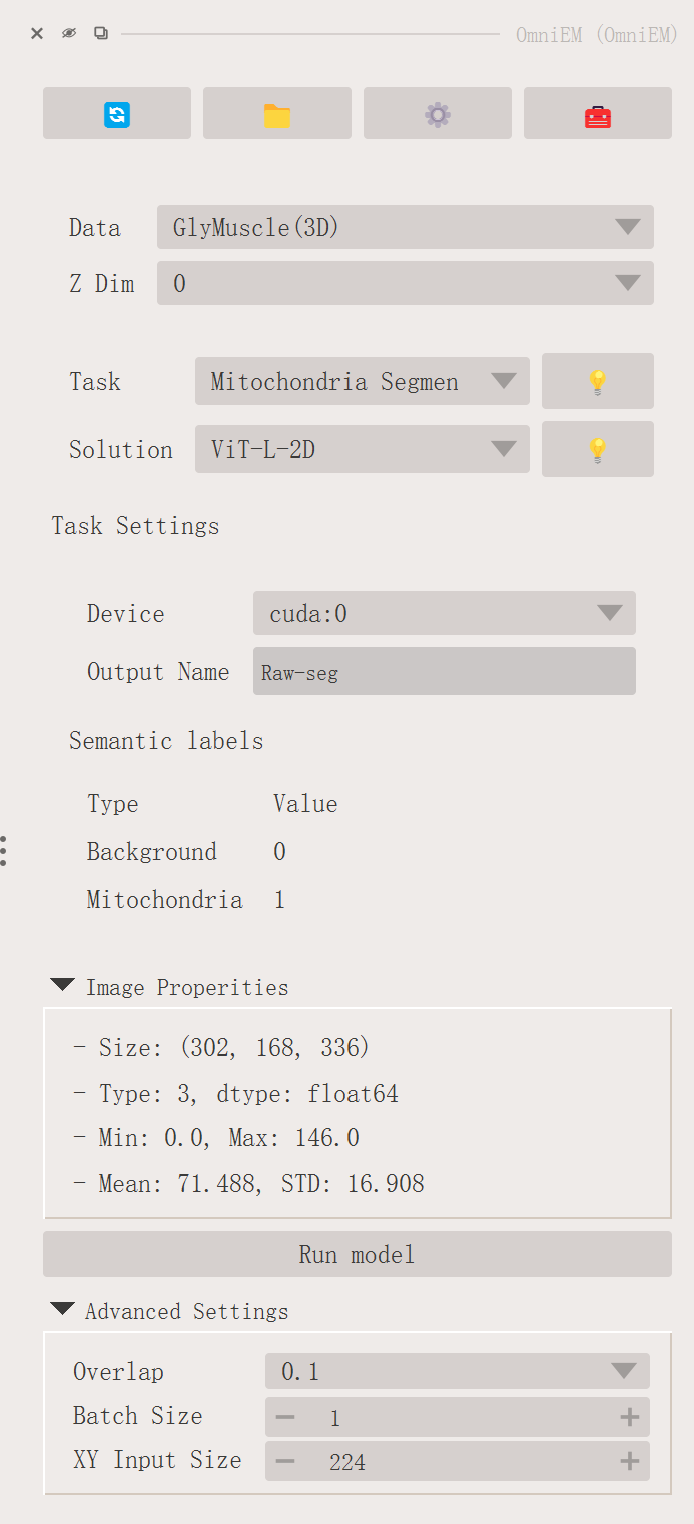Viewport: 694px width, 1524px height.
Task: Collapse the Advanced Settings section
Action: (63, 1311)
